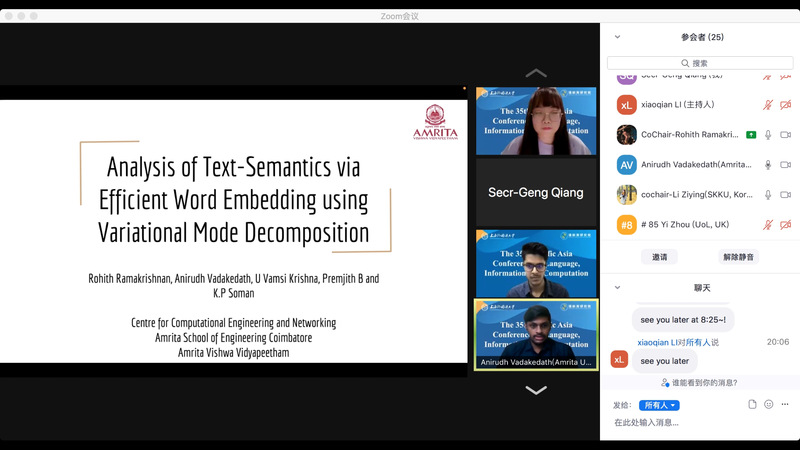Viewport: 800px width, 450px height.
Task: Select the Secr-Geng Qiang video tile
Action: coord(536,193)
